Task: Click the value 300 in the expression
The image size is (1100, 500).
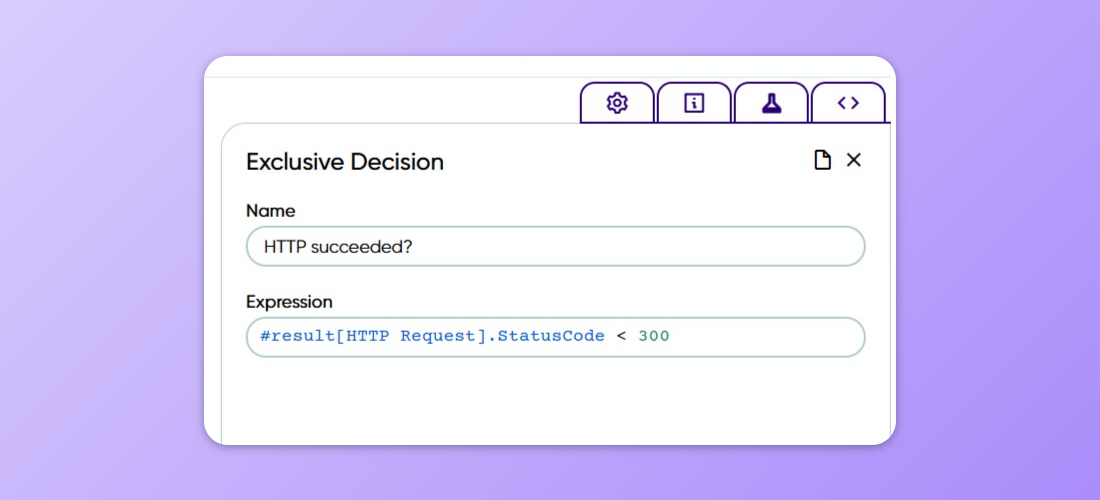Action: pyautogui.click(x=654, y=336)
